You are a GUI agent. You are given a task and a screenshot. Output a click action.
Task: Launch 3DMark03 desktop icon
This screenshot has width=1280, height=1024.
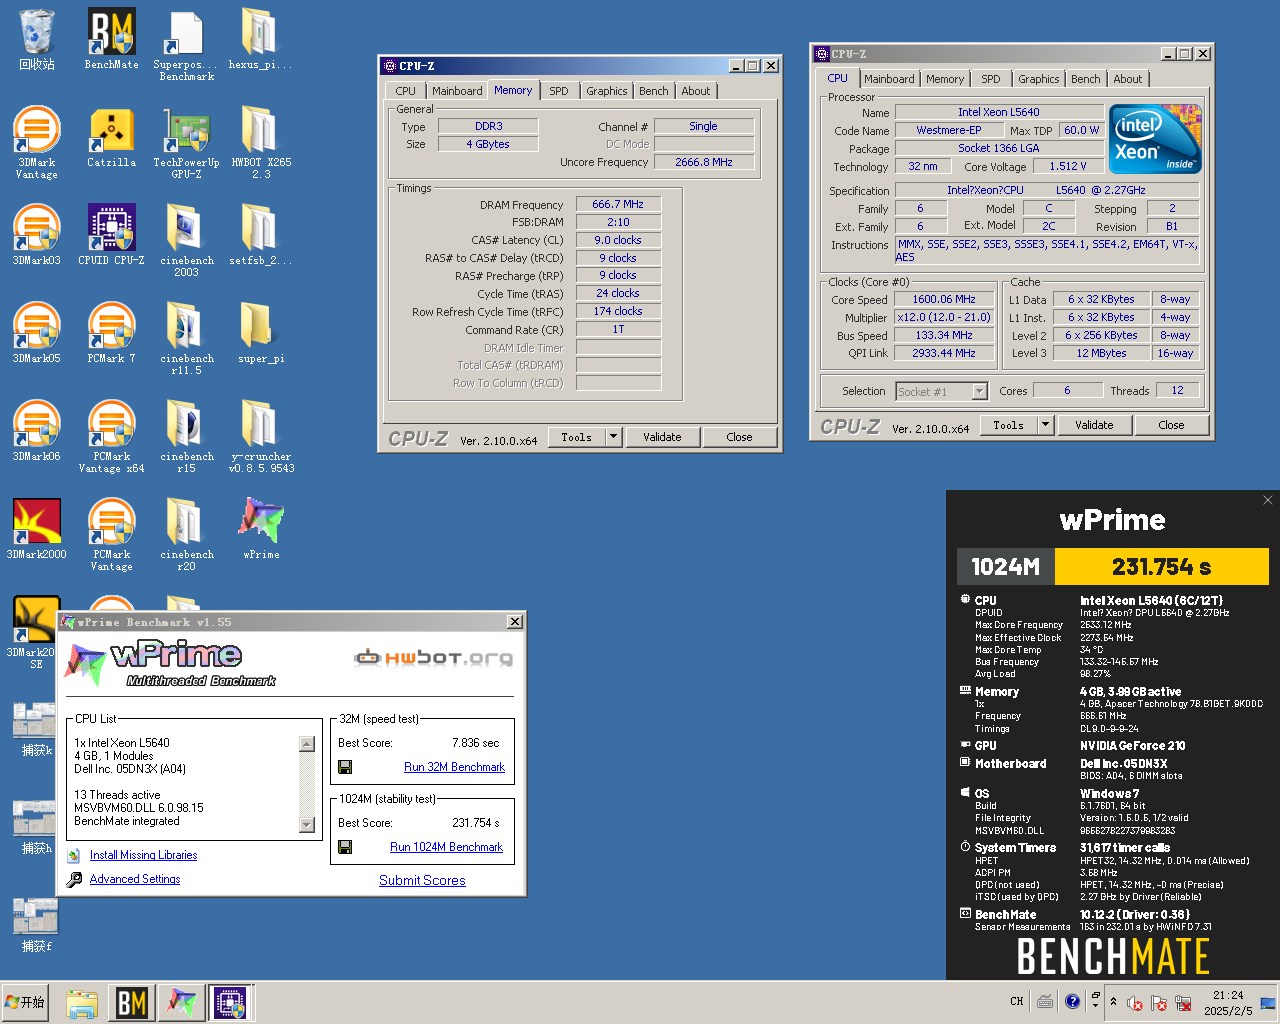click(37, 236)
